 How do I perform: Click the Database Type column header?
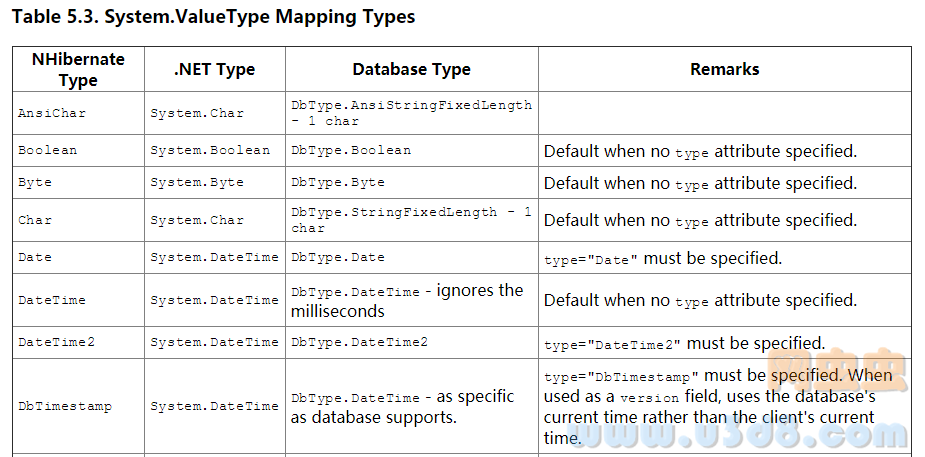point(412,70)
